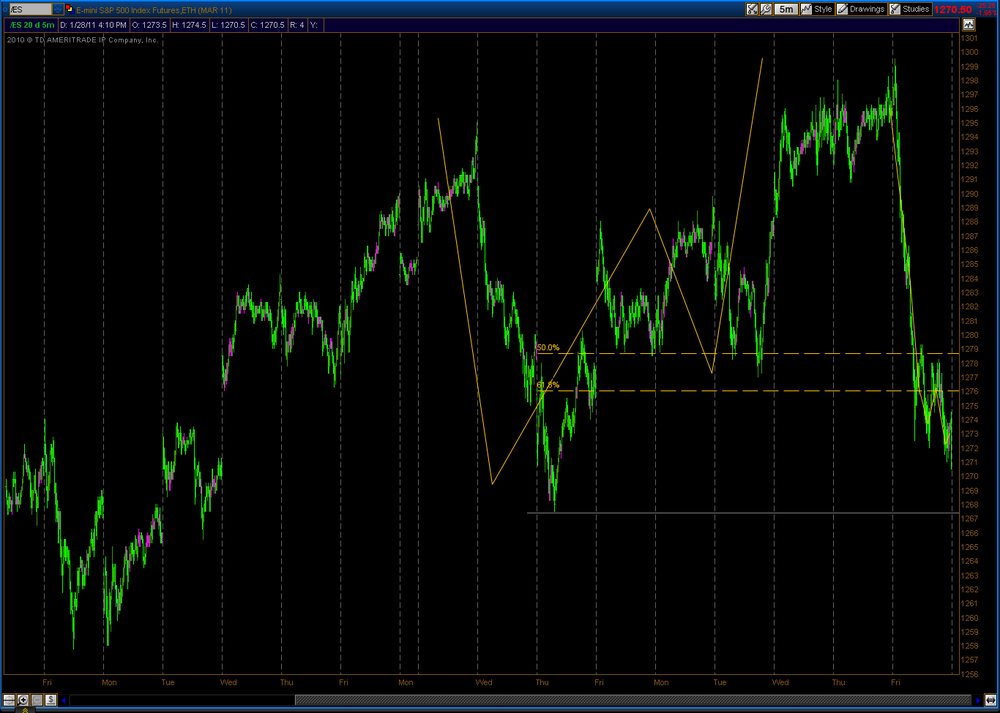1000x713 pixels.
Task: Click the 1270.50 last price readout
Action: coord(953,10)
